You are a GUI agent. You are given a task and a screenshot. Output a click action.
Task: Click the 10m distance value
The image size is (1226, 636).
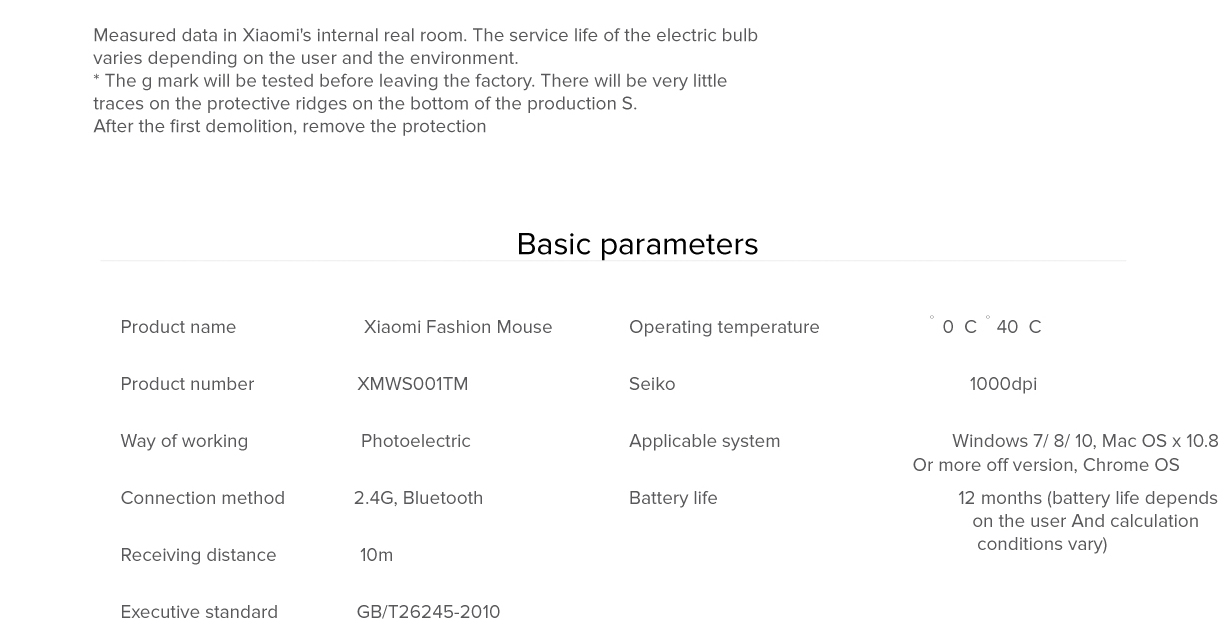(376, 555)
